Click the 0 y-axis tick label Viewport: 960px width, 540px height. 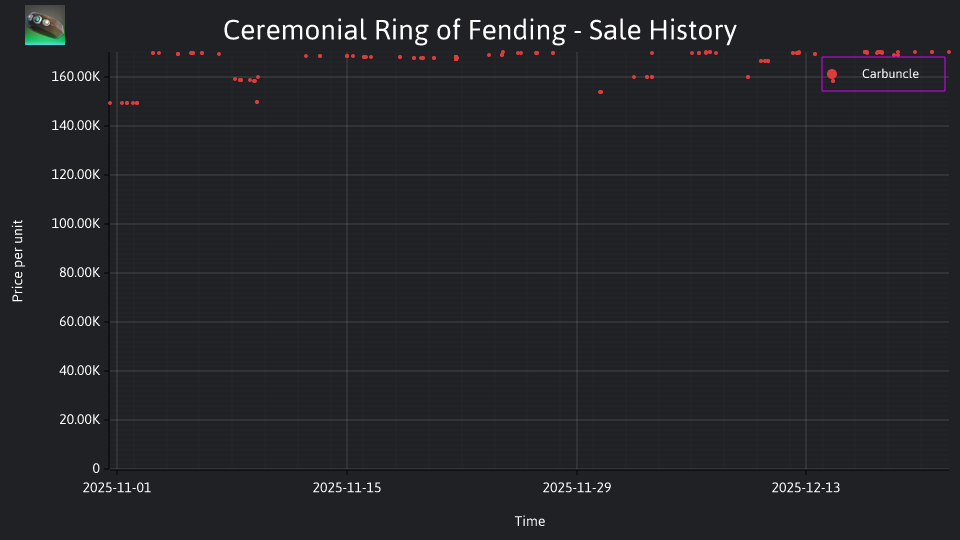pyautogui.click(x=96, y=468)
